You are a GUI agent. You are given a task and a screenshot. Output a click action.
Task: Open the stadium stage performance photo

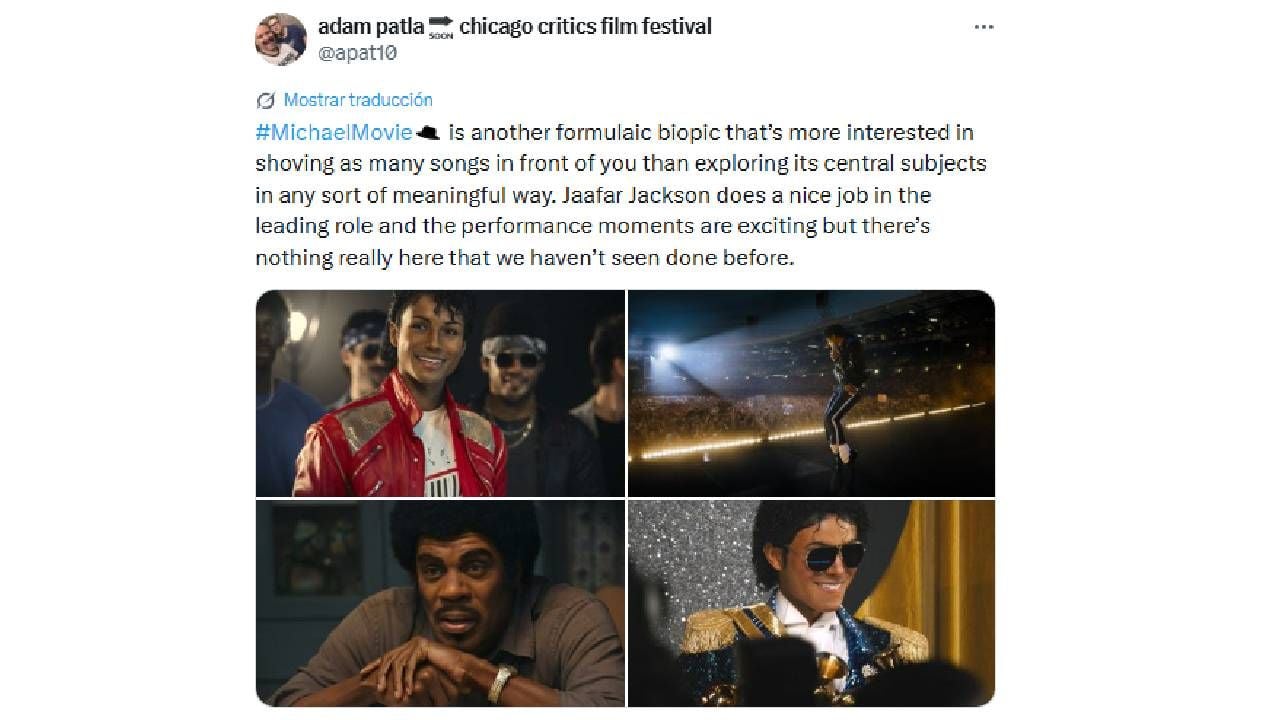click(811, 393)
